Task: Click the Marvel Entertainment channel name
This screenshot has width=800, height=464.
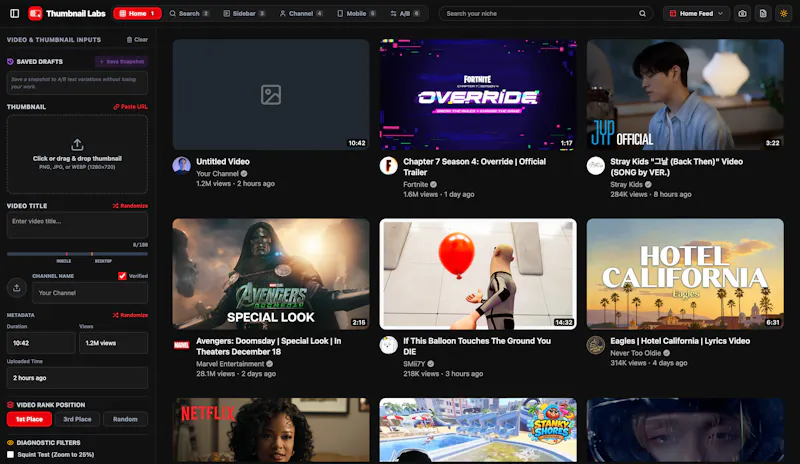Action: pyautogui.click(x=230, y=364)
